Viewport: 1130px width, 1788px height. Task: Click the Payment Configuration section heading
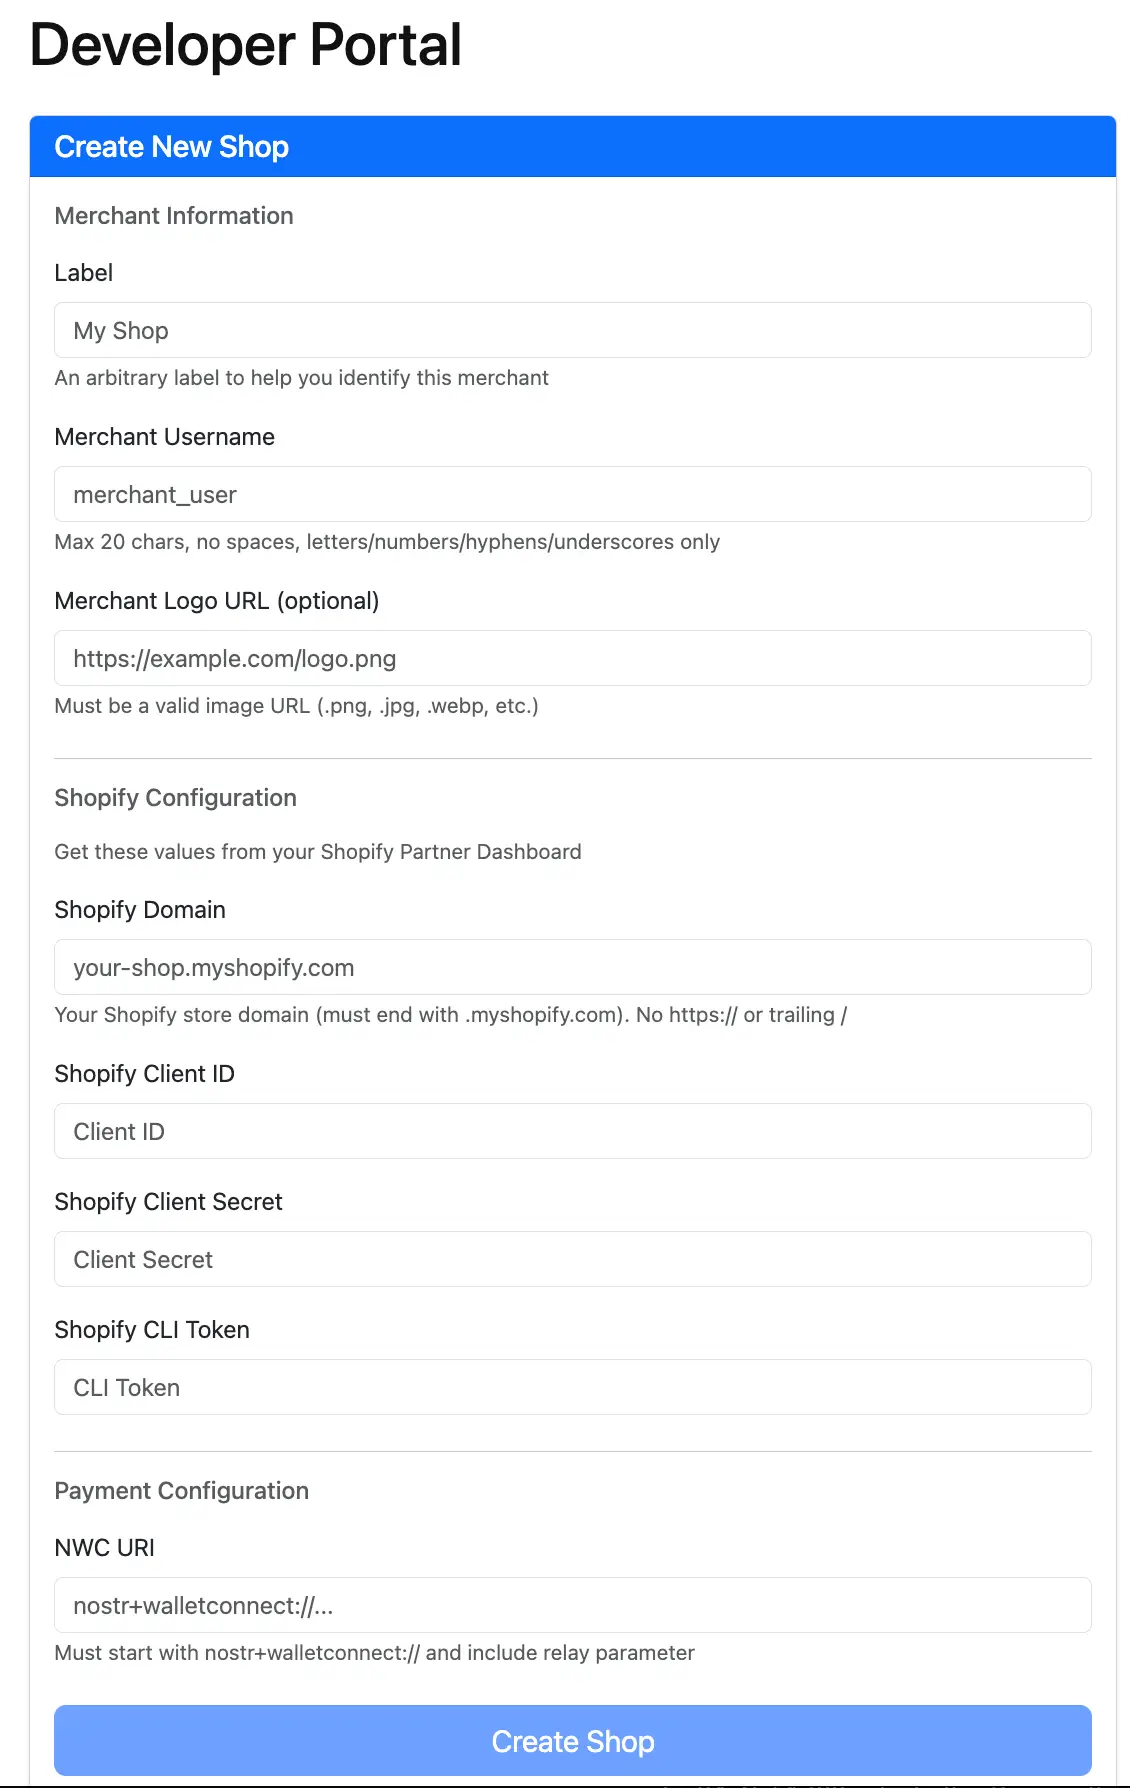(x=182, y=1491)
